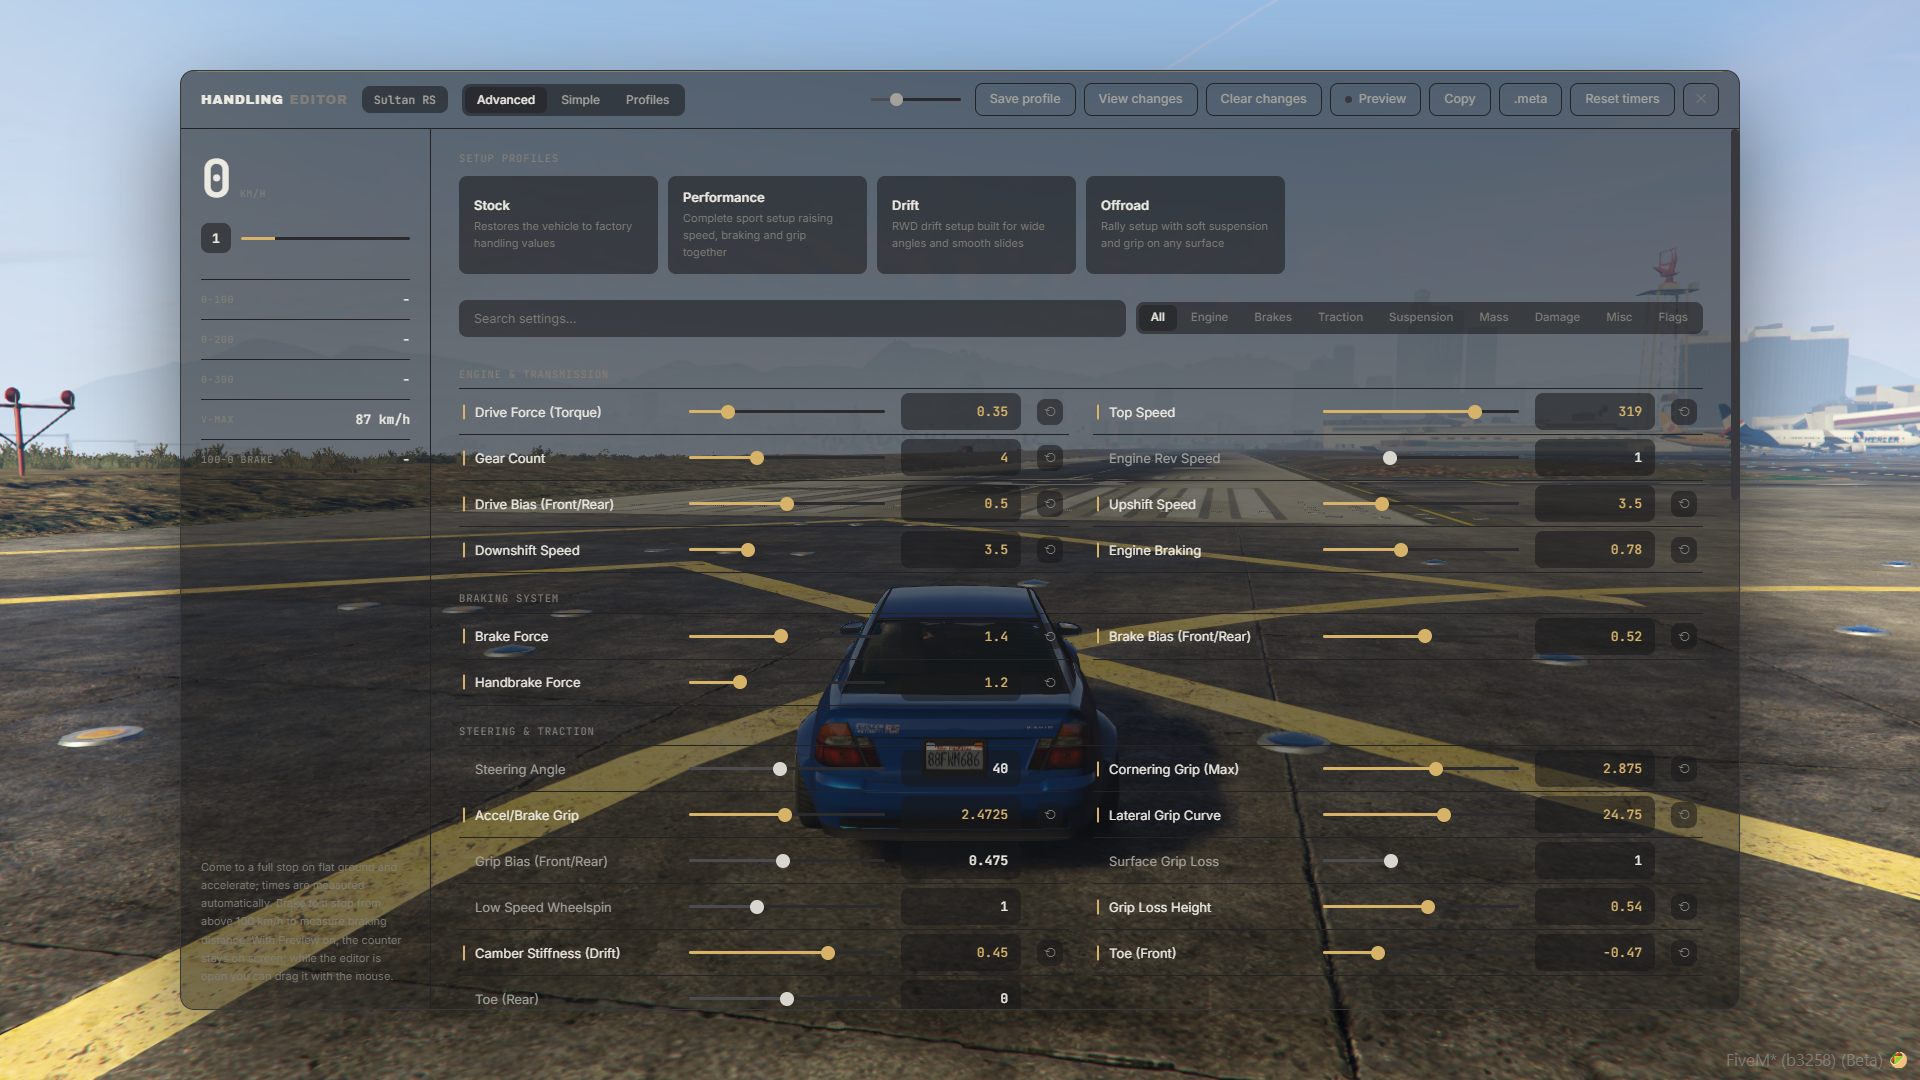
Task: Click the Low Speed Wheelspin value field
Action: click(960, 906)
